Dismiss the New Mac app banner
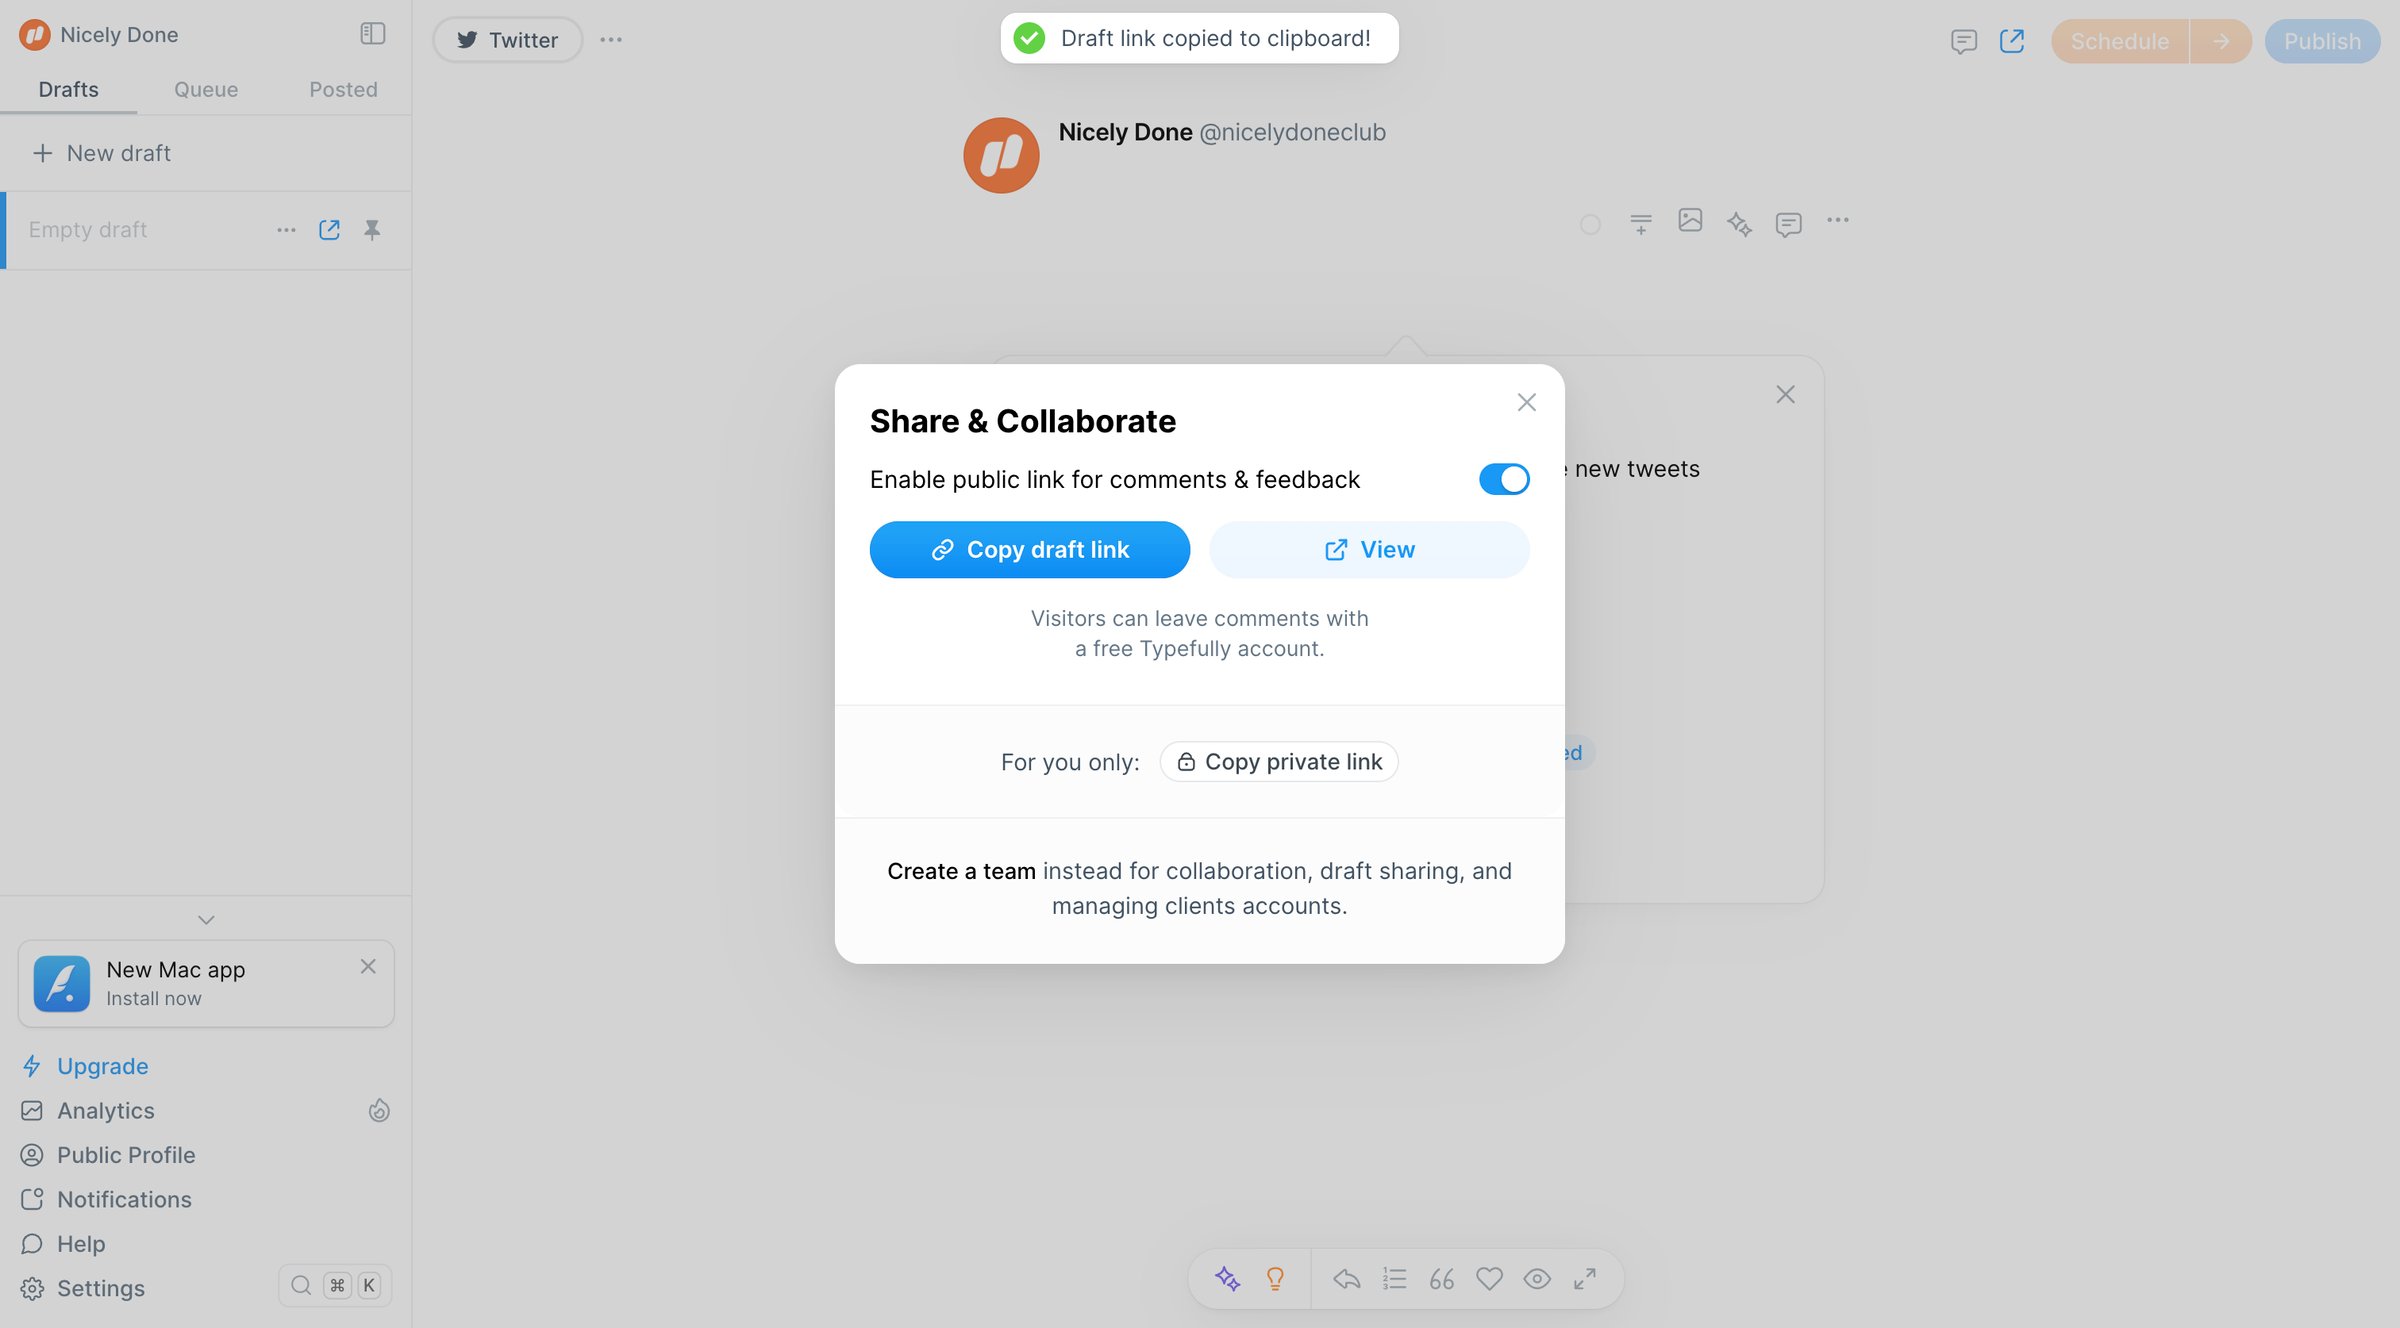This screenshot has height=1328, width=2400. (368, 966)
